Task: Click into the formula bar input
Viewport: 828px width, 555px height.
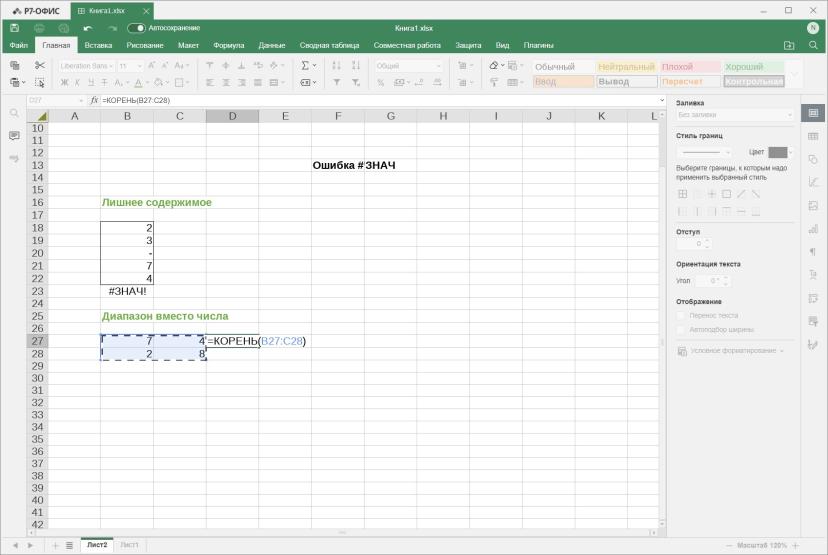Action: click(378, 100)
